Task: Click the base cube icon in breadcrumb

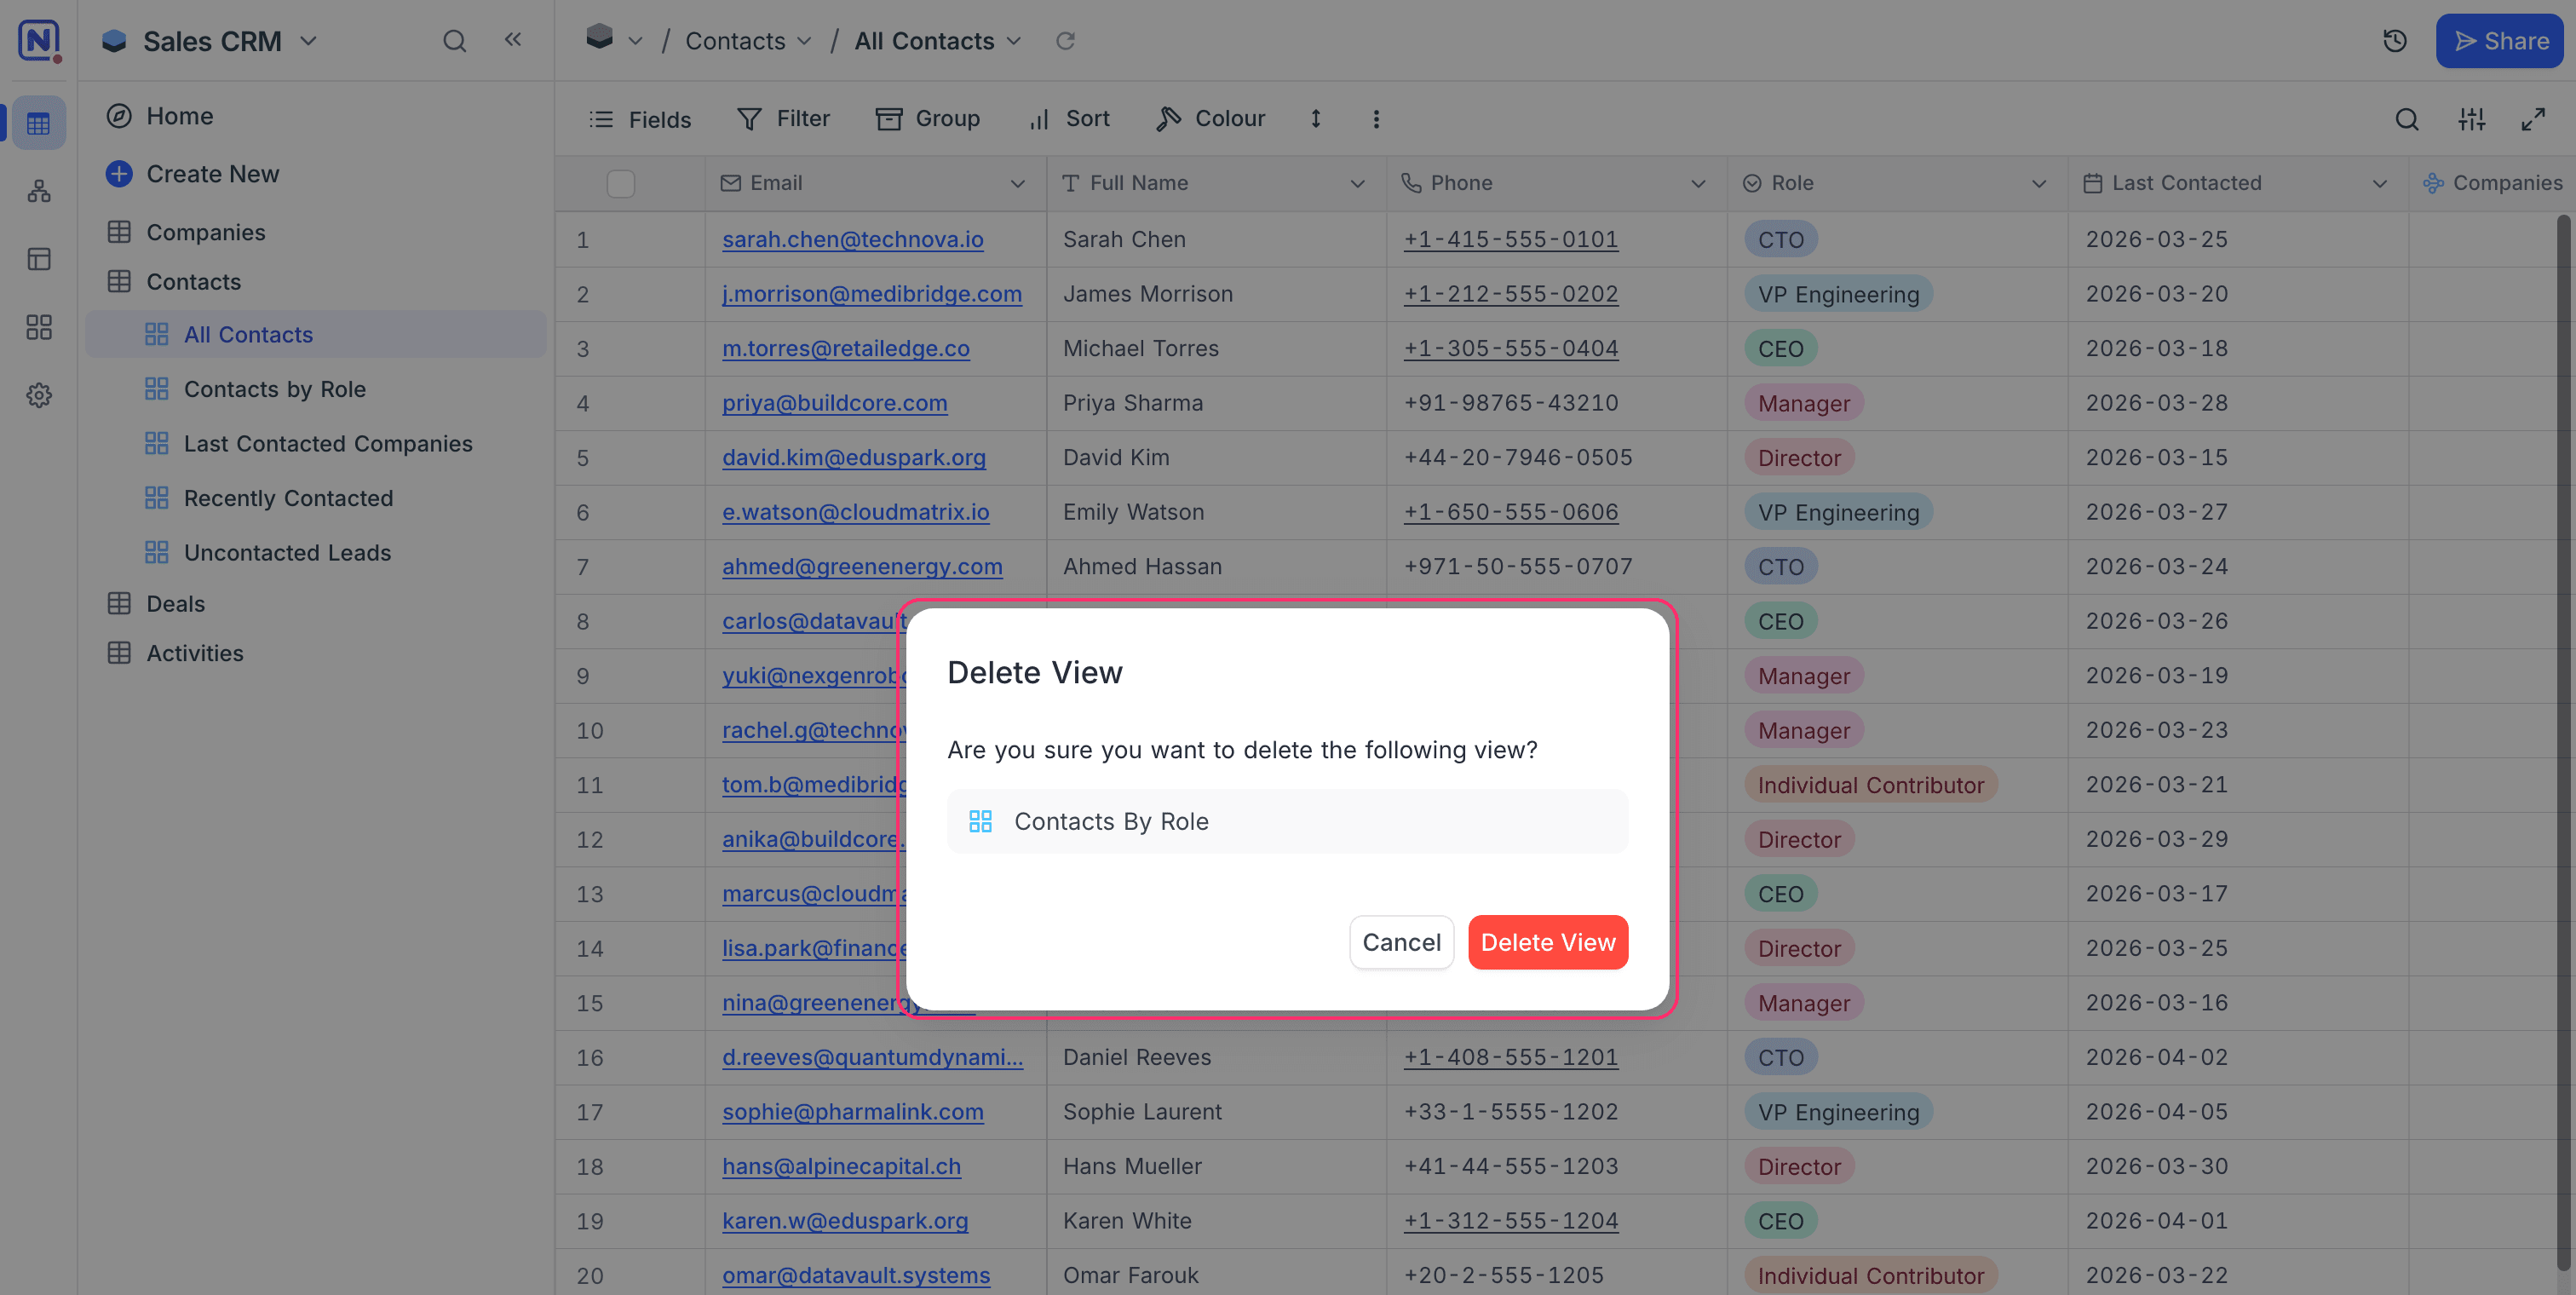Action: click(599, 37)
